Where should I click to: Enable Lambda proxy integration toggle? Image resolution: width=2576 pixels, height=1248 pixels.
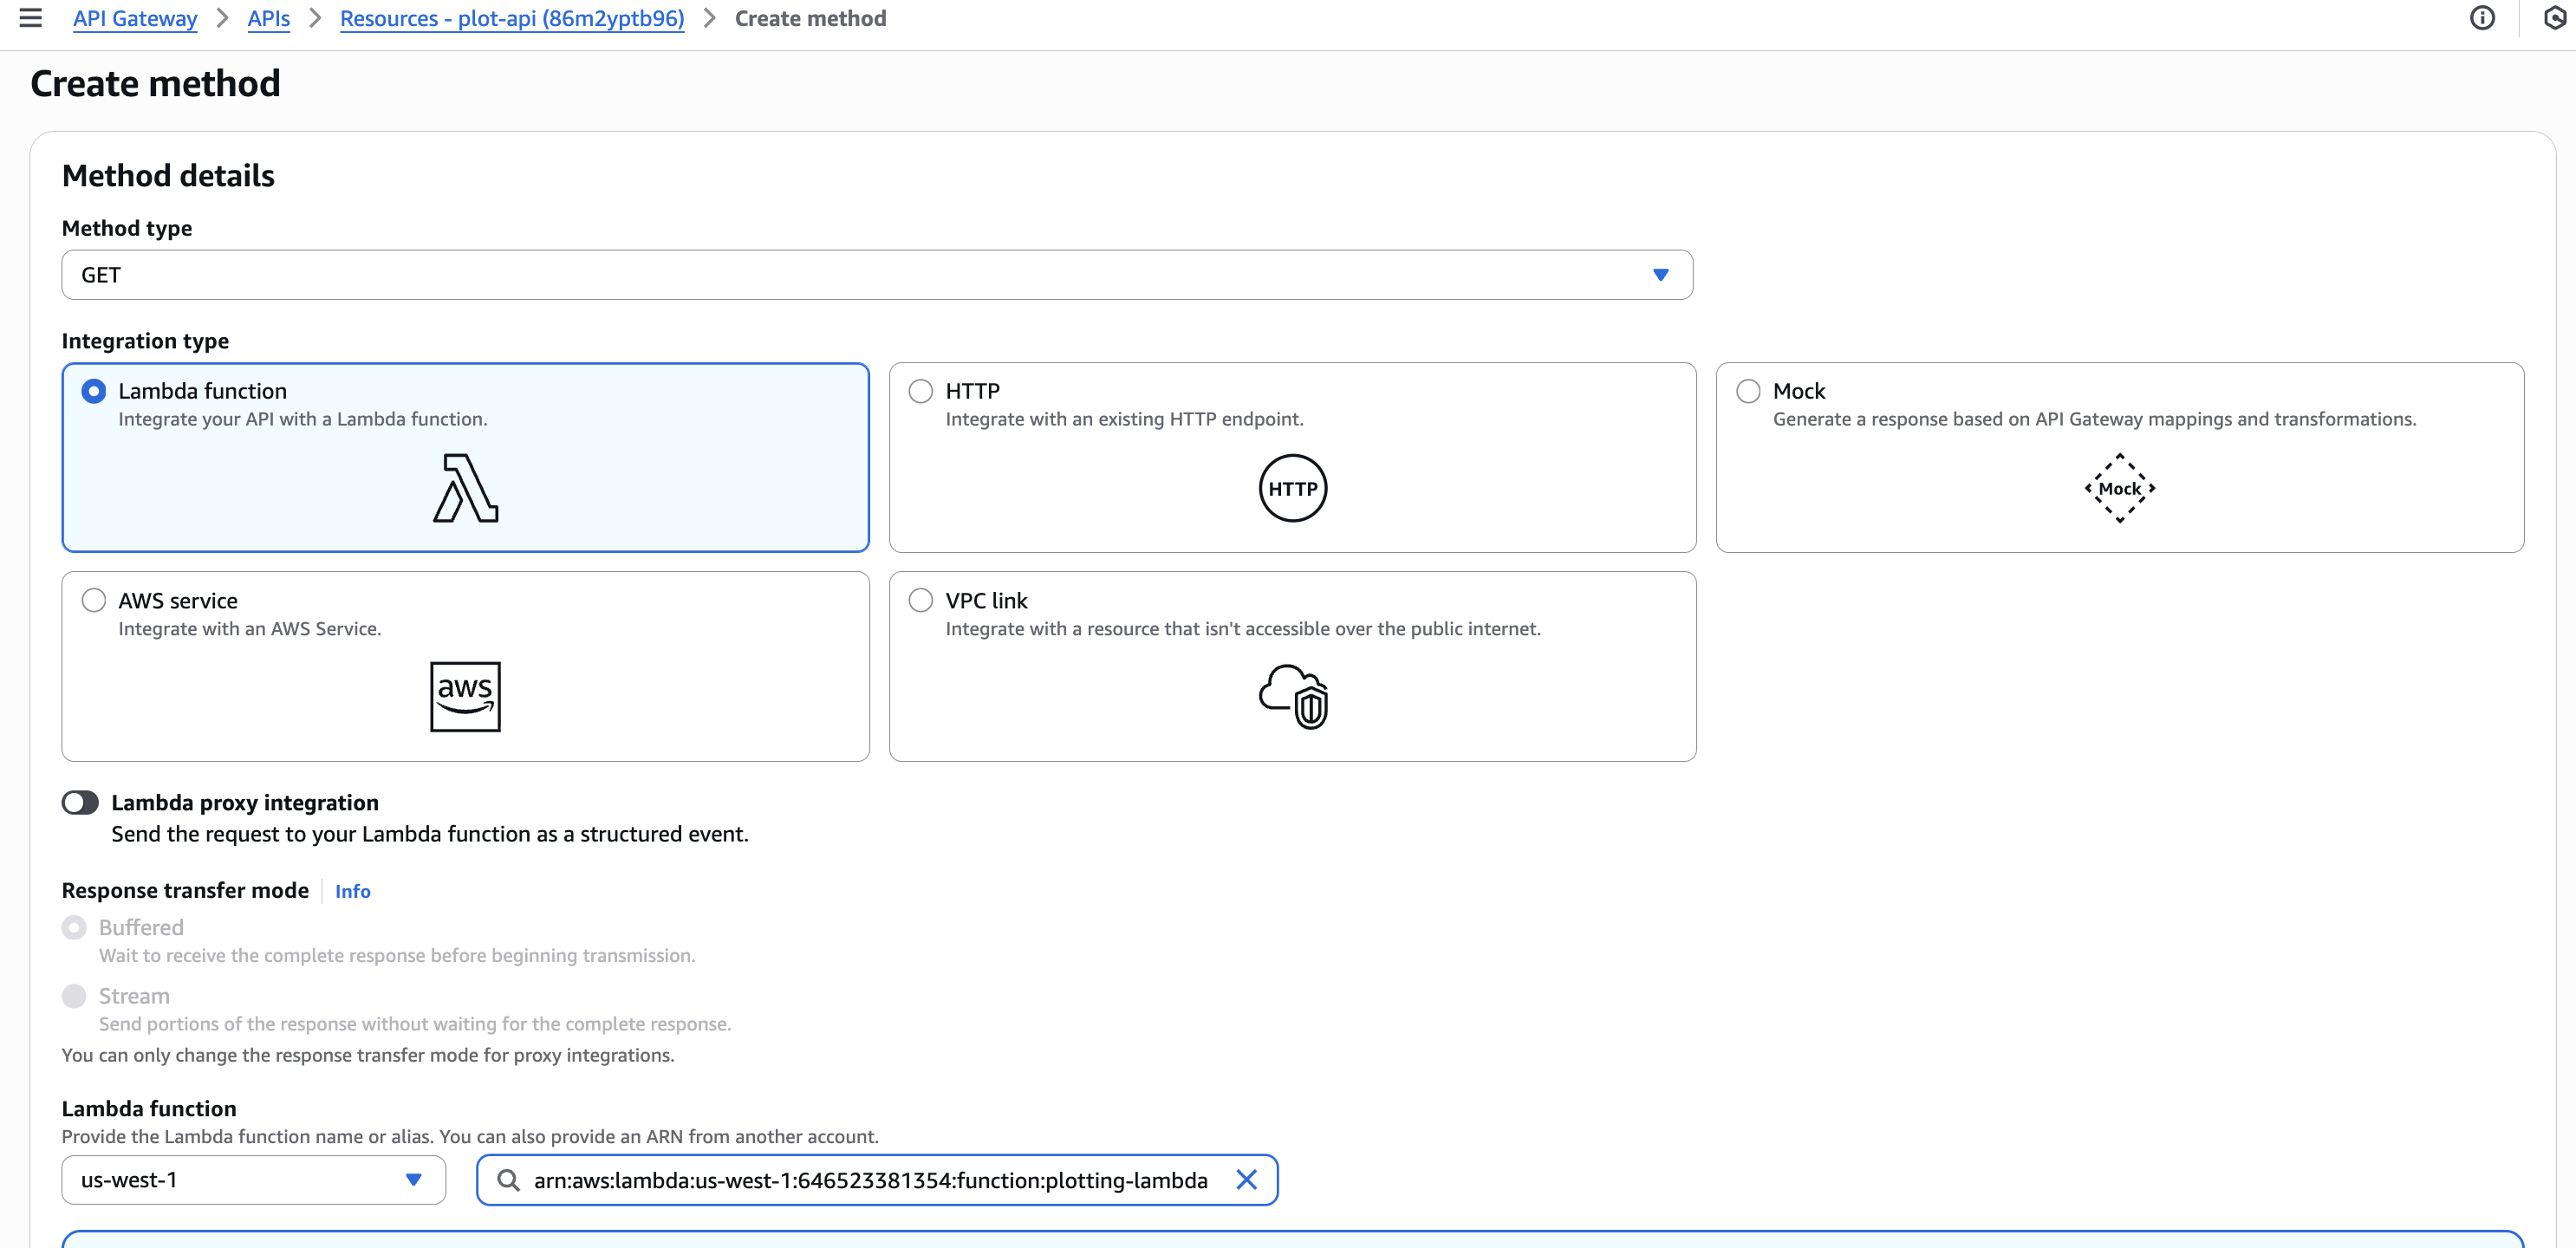click(x=80, y=802)
